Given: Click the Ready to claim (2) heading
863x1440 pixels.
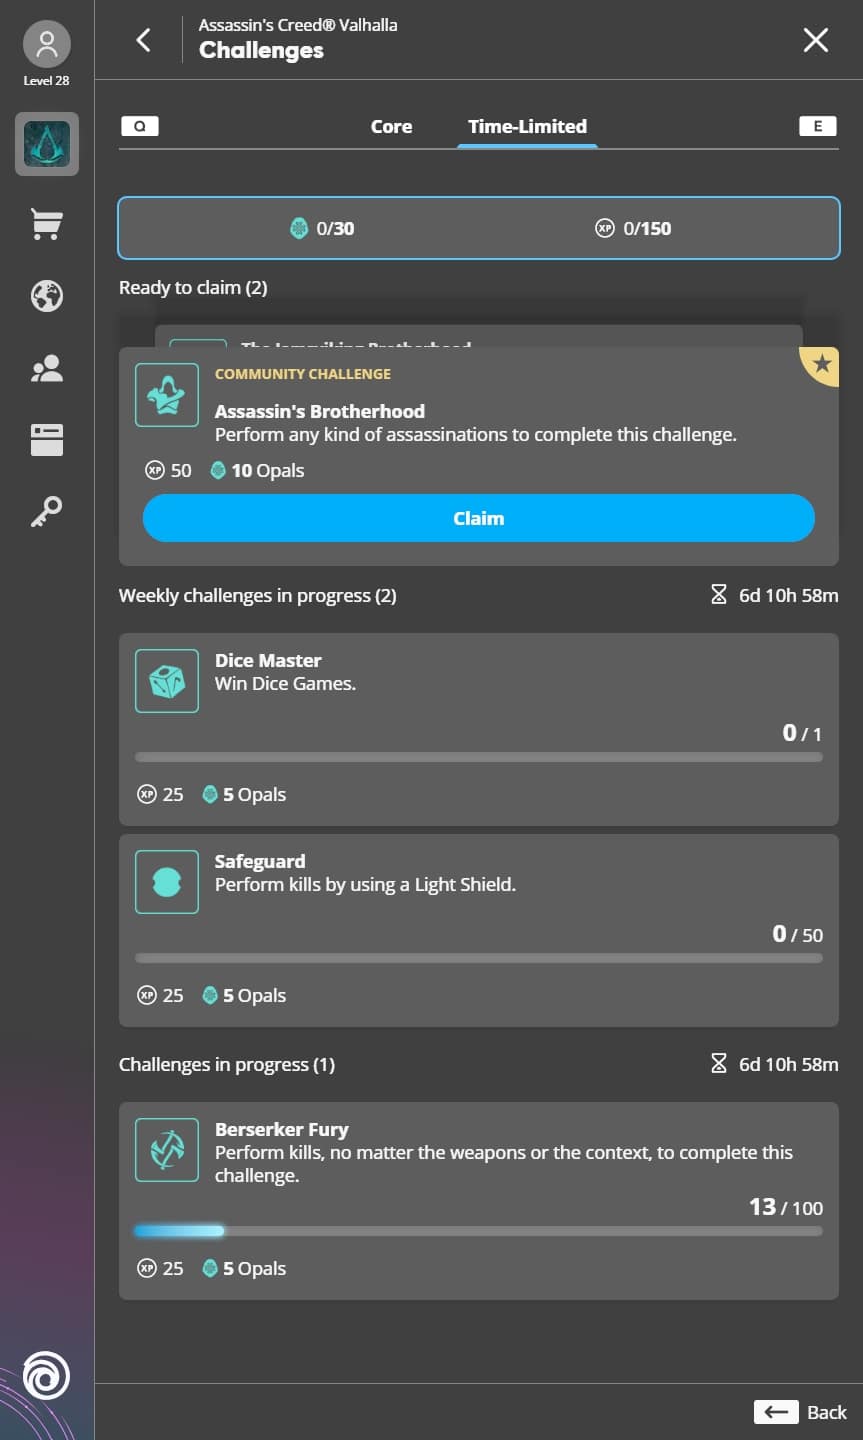Looking at the screenshot, I should click(x=193, y=287).
